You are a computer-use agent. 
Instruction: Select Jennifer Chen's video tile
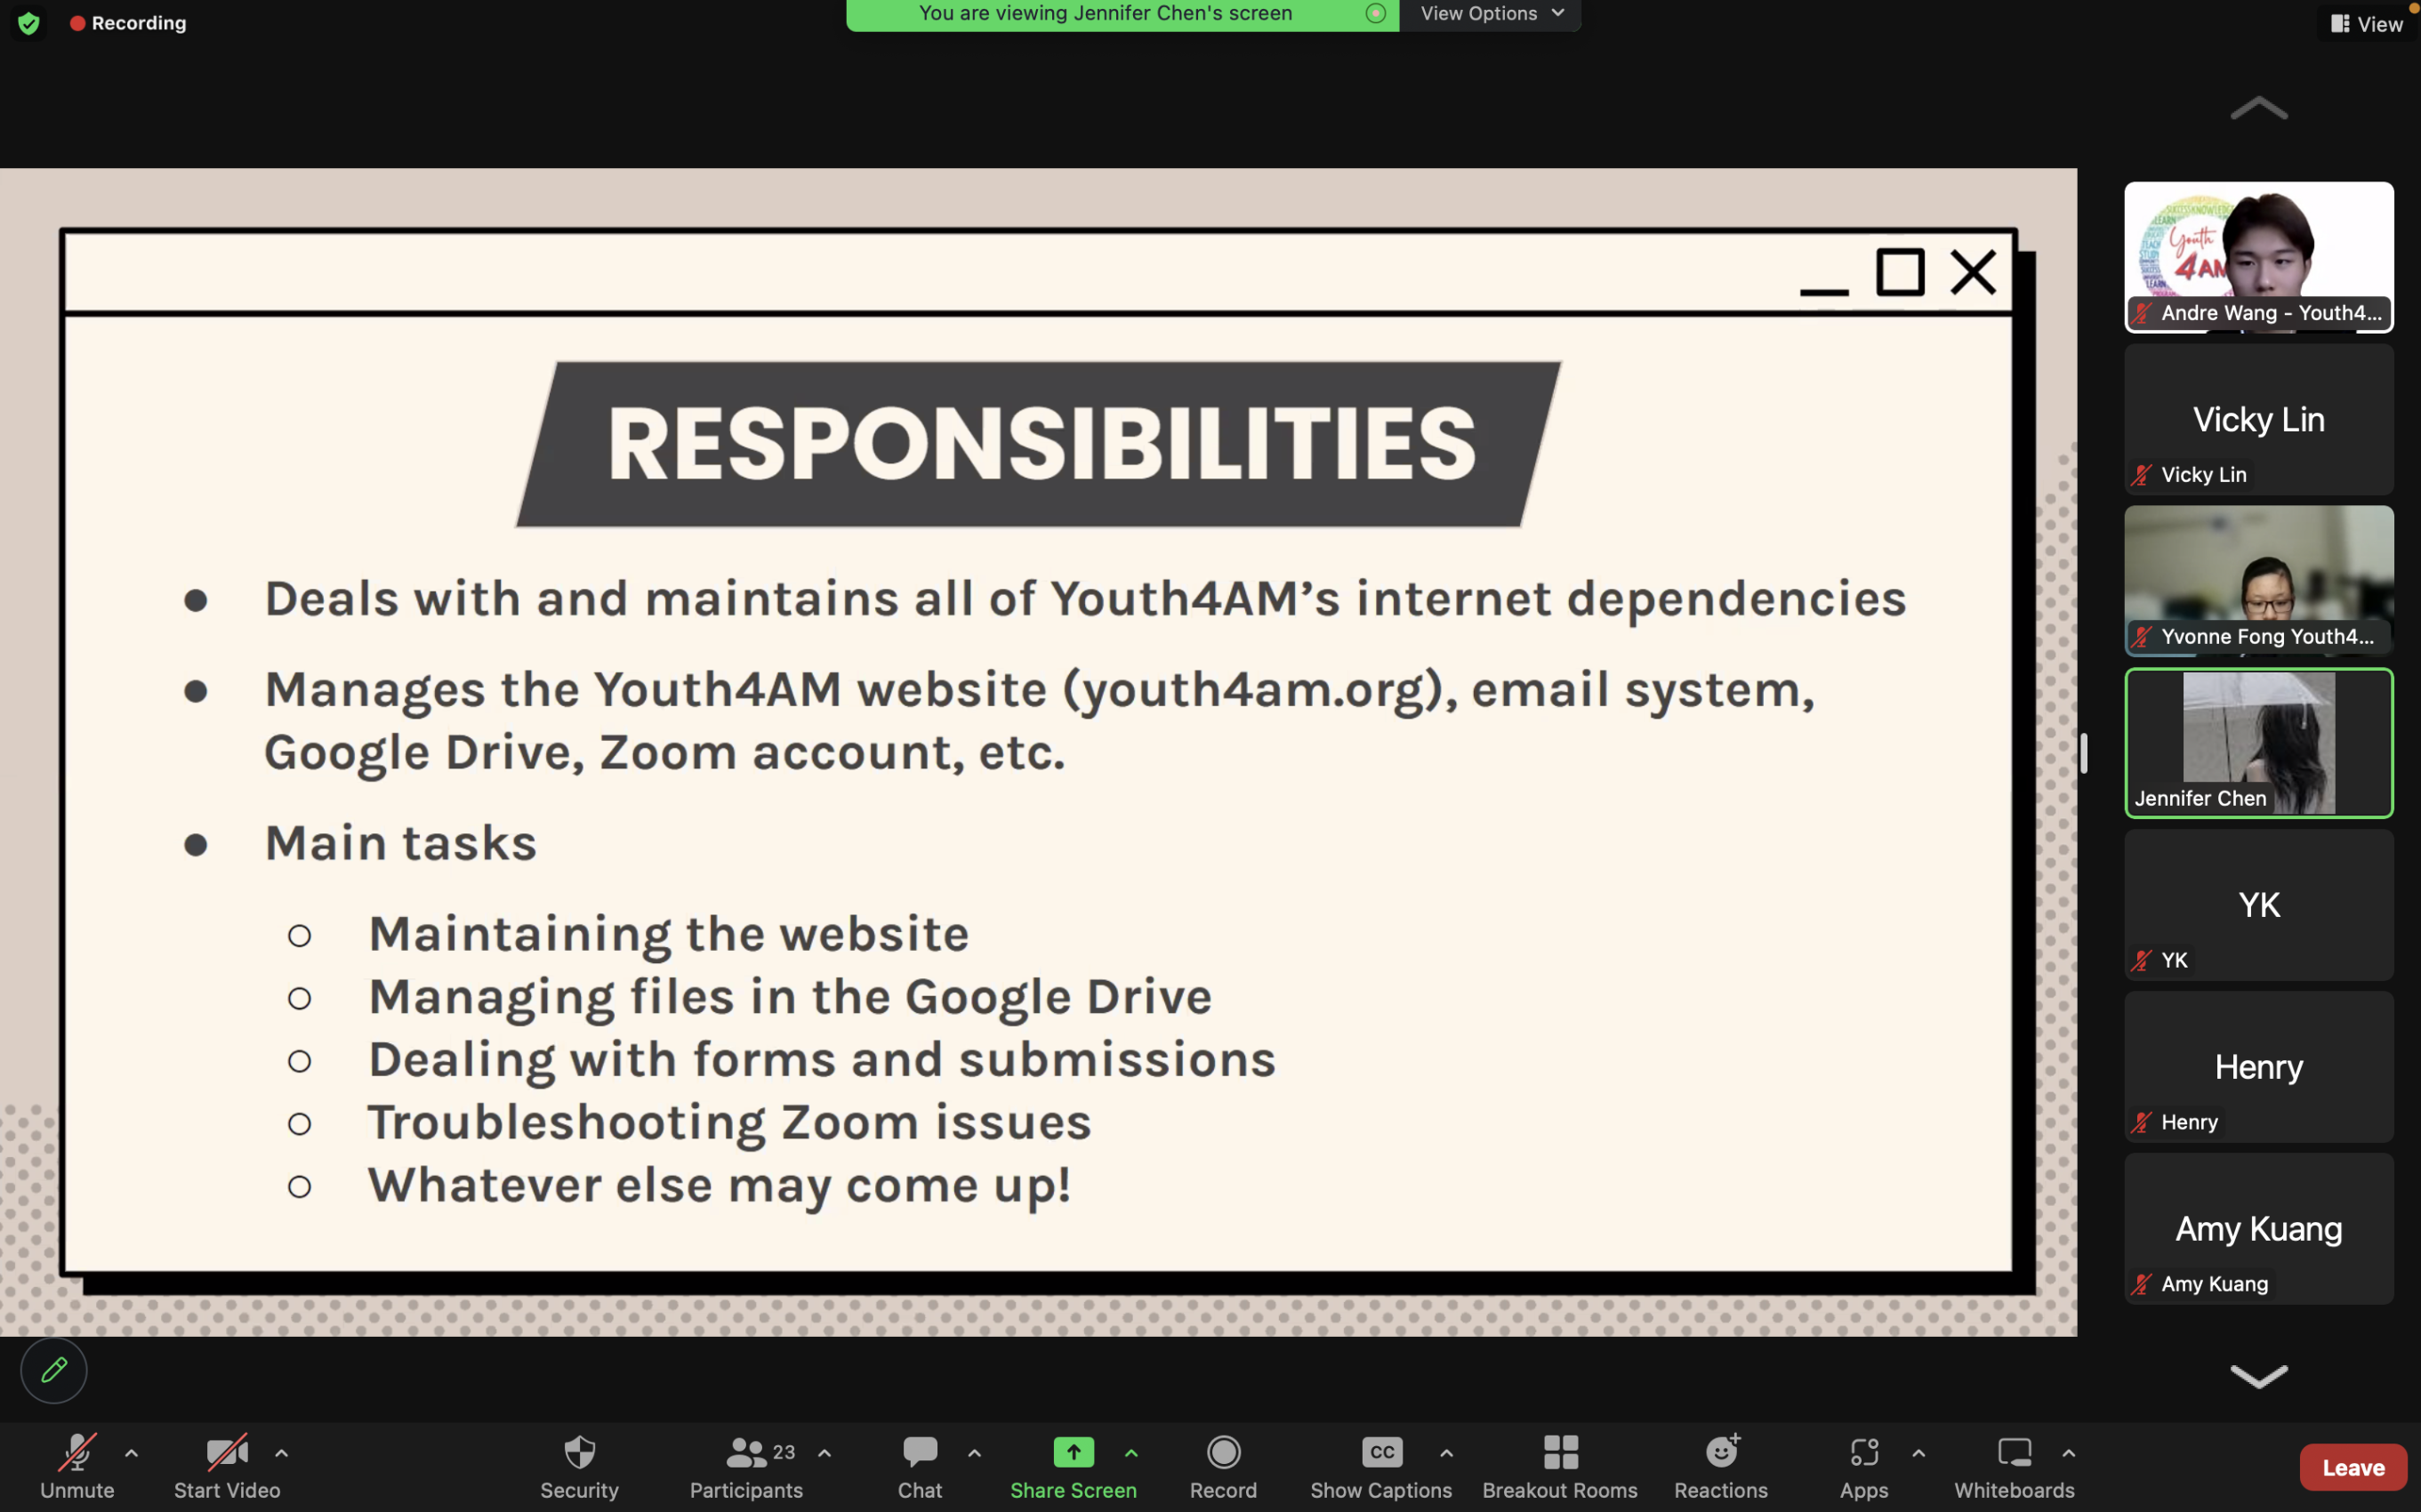[x=2259, y=743]
